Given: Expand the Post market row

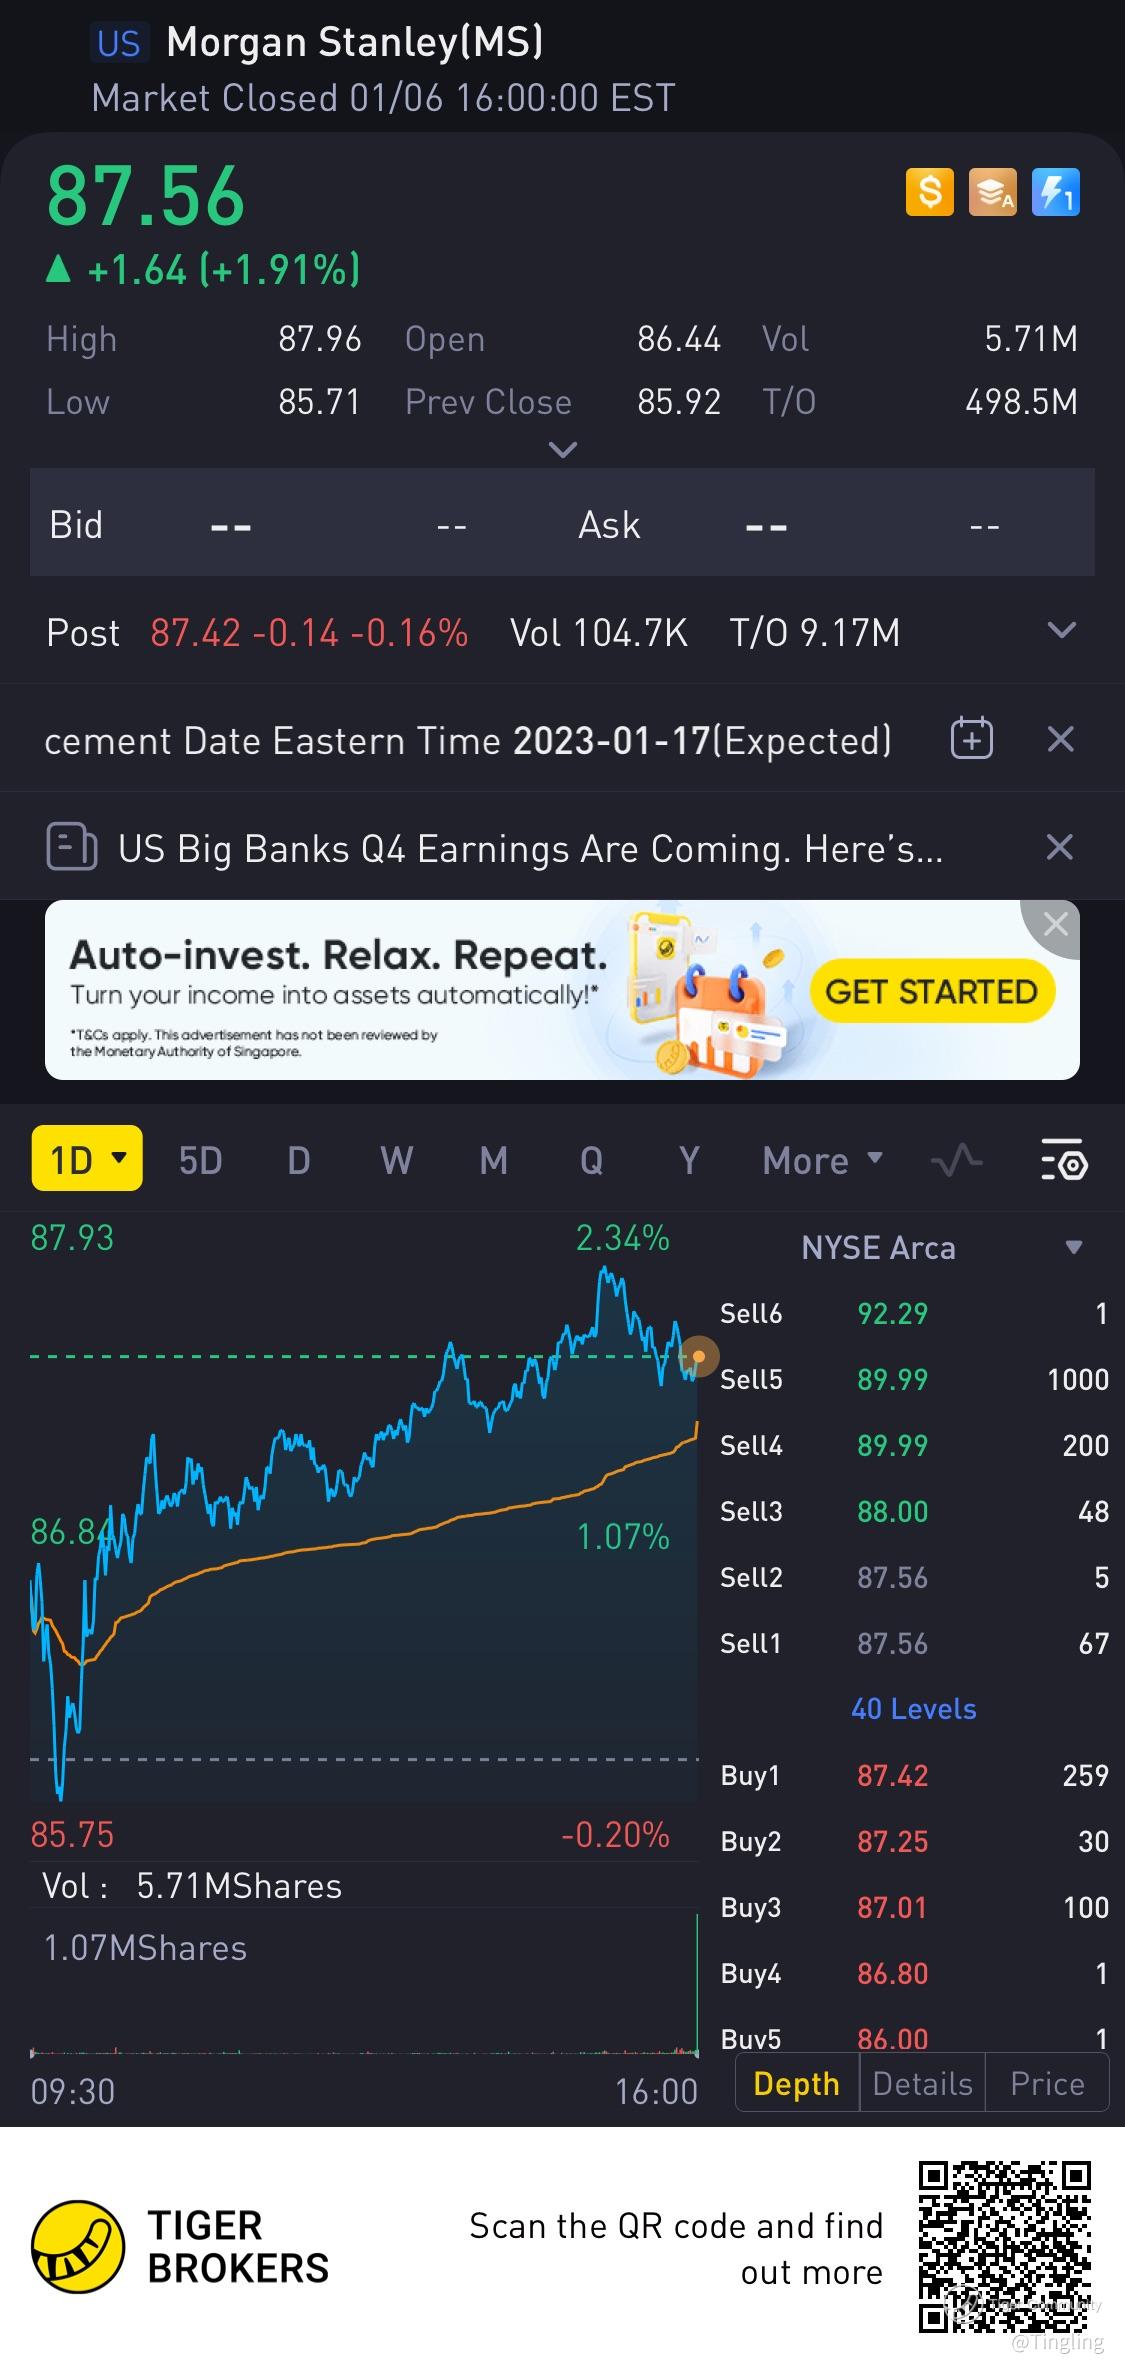Looking at the screenshot, I should click(1061, 631).
